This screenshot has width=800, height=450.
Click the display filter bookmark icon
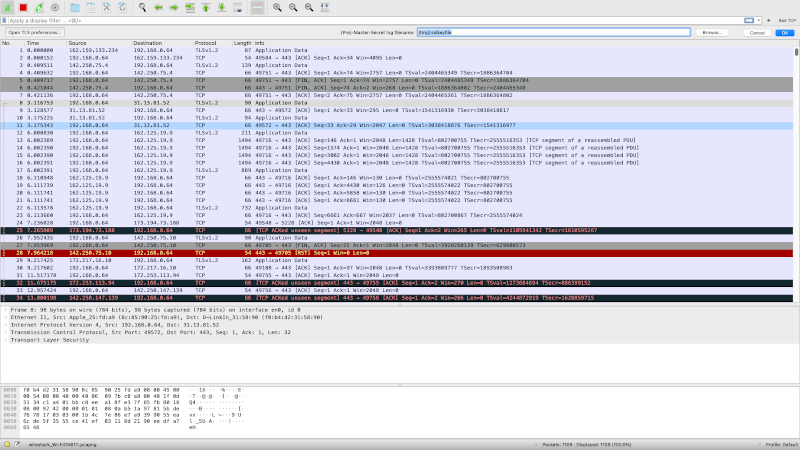point(6,20)
